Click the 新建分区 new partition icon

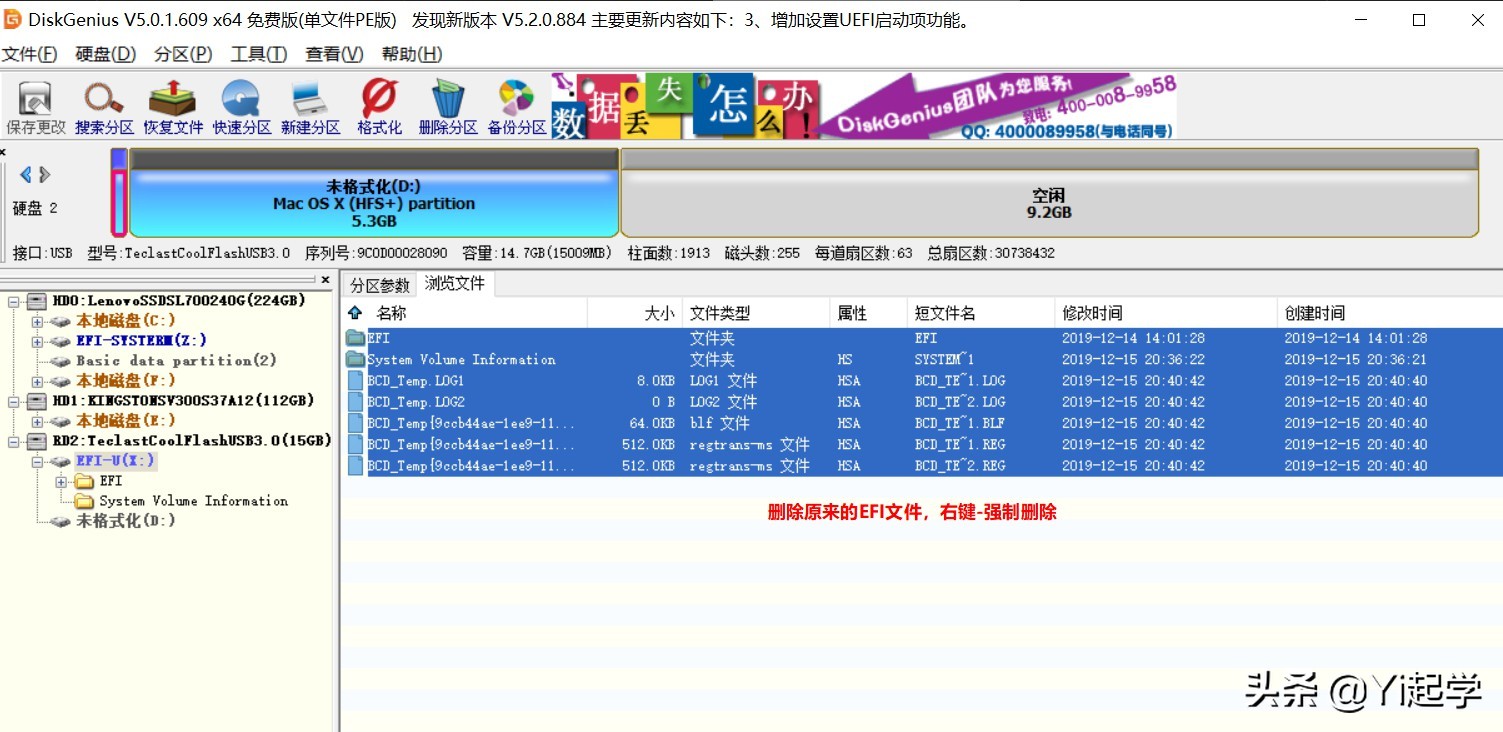tap(310, 103)
